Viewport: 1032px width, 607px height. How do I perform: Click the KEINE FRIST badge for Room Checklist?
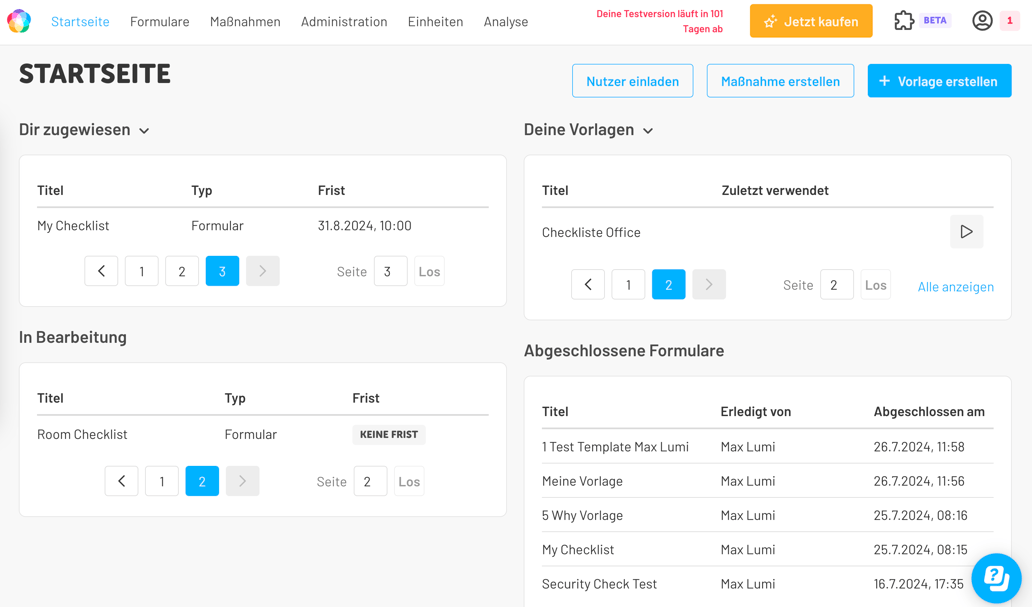pyautogui.click(x=389, y=434)
